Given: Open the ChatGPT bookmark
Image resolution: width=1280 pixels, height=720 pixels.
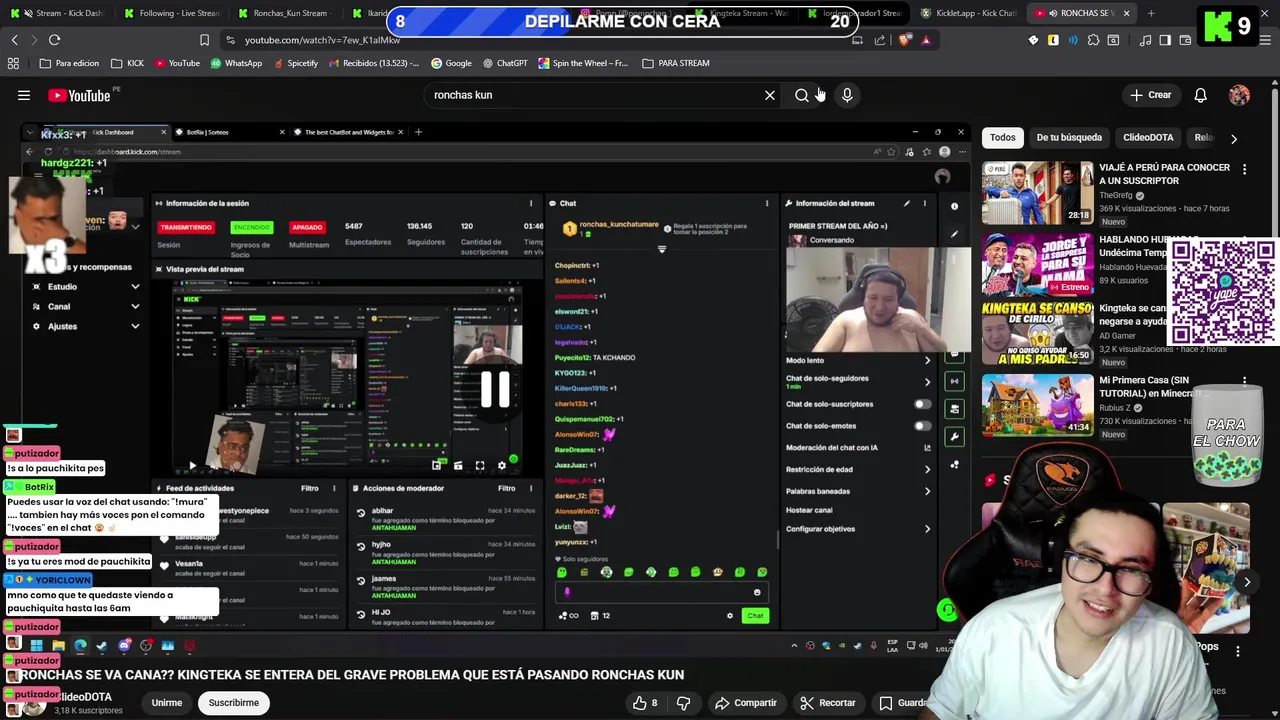Looking at the screenshot, I should (505, 63).
